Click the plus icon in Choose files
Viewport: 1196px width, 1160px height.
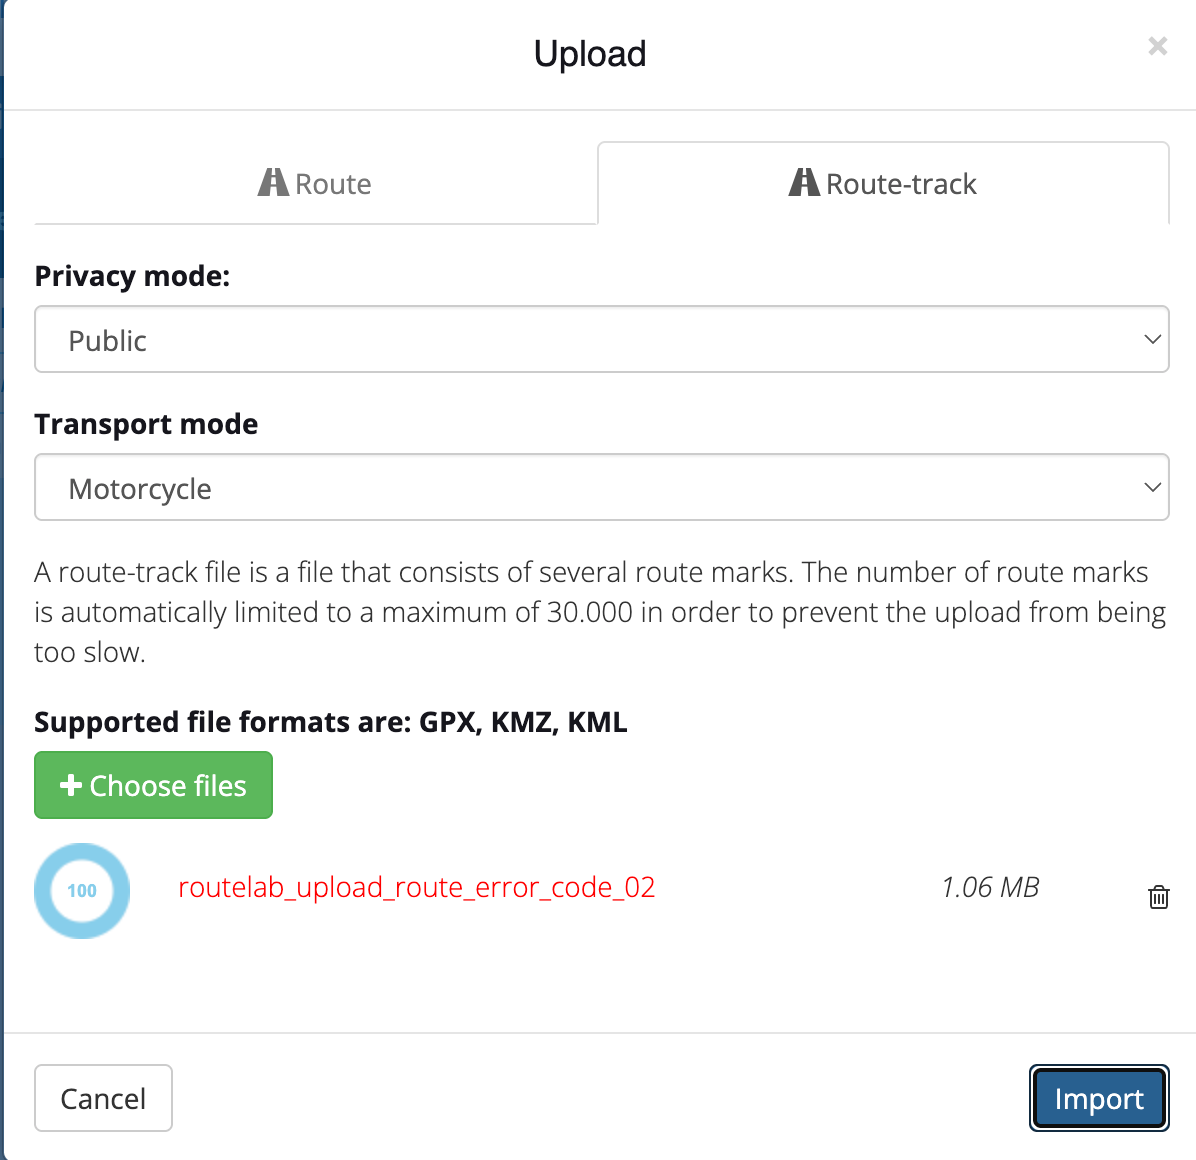click(x=70, y=786)
